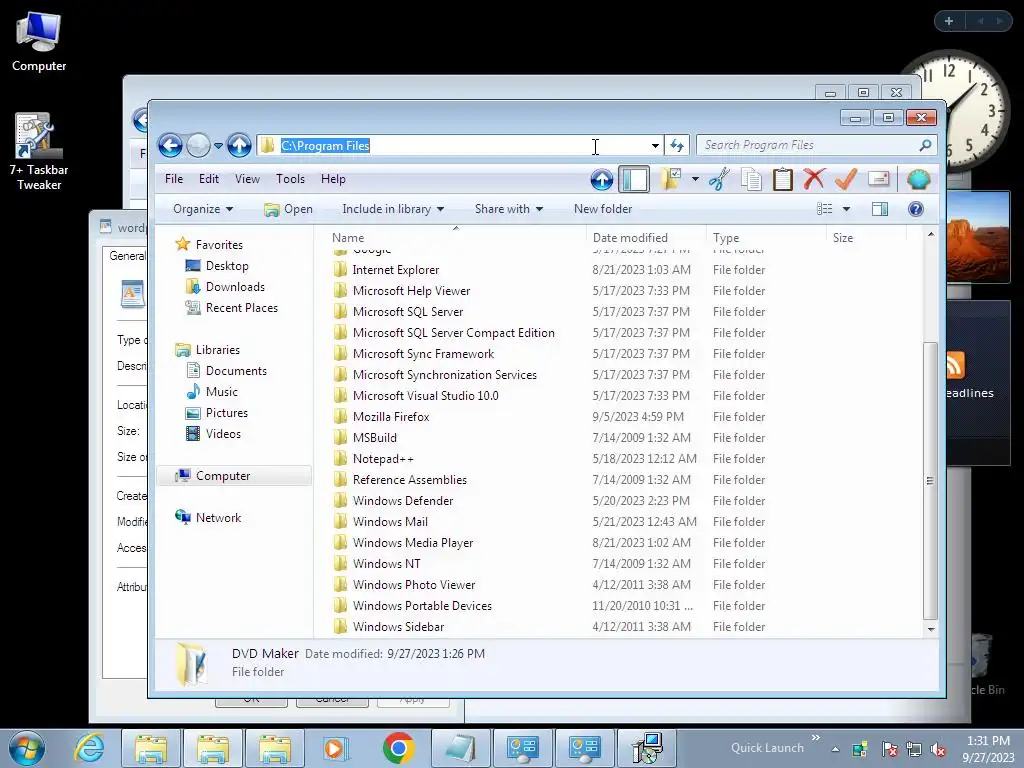The width and height of the screenshot is (1024, 768).
Task: Select Documents library in navigation pane
Action: (236, 371)
